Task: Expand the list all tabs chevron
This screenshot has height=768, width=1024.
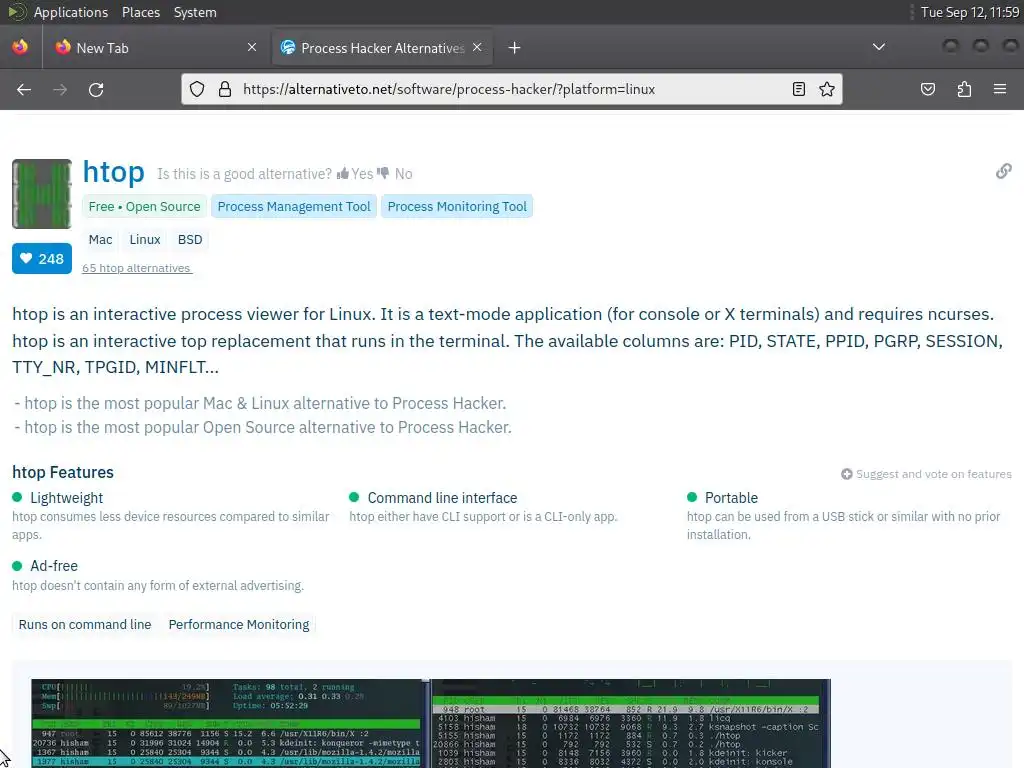Action: tap(879, 47)
